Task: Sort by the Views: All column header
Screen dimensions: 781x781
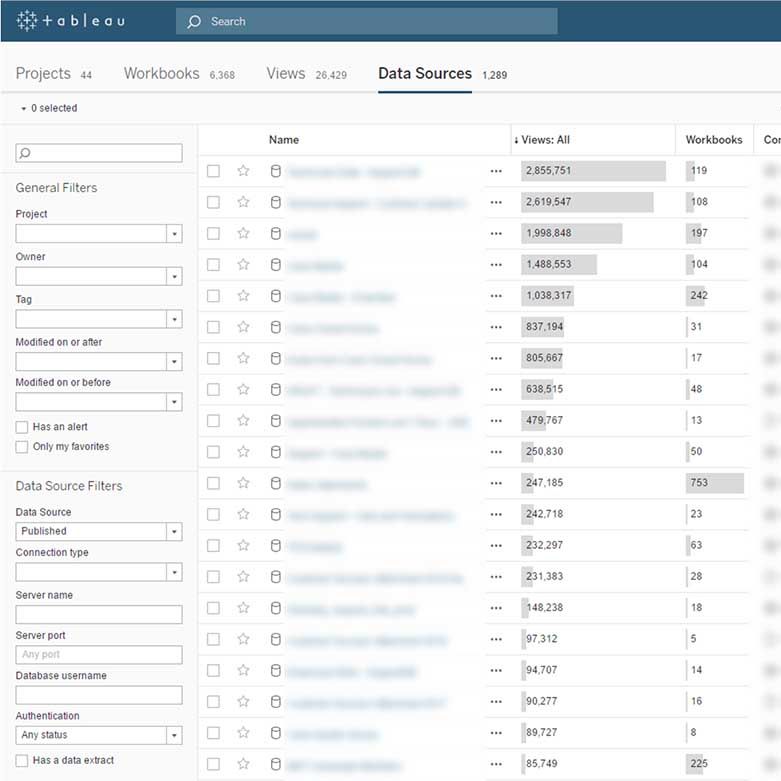Action: 545,140
